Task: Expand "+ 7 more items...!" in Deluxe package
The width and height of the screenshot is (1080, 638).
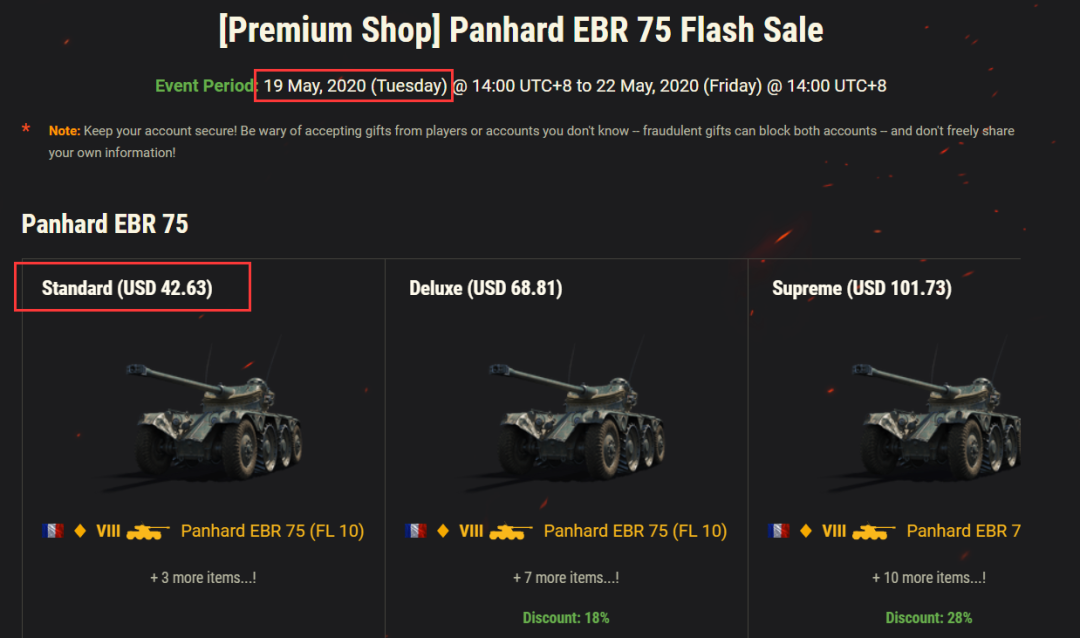Action: (x=566, y=577)
